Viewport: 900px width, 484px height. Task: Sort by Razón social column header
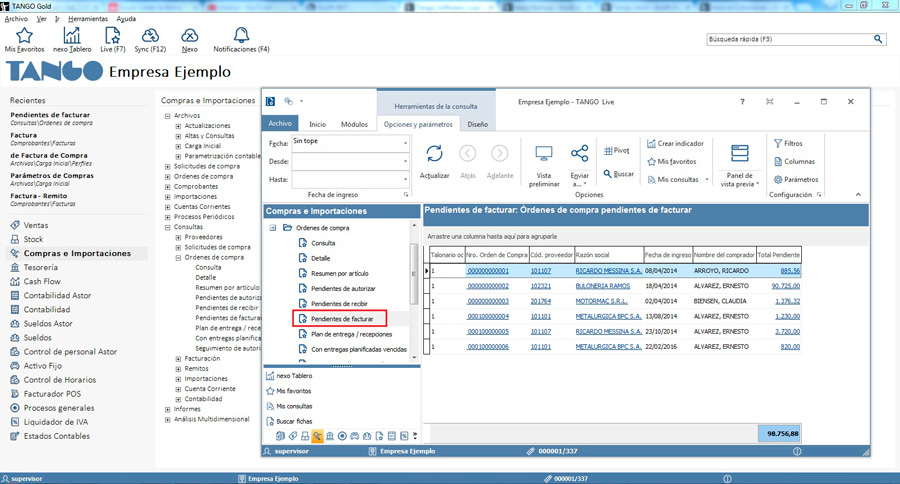(608, 255)
